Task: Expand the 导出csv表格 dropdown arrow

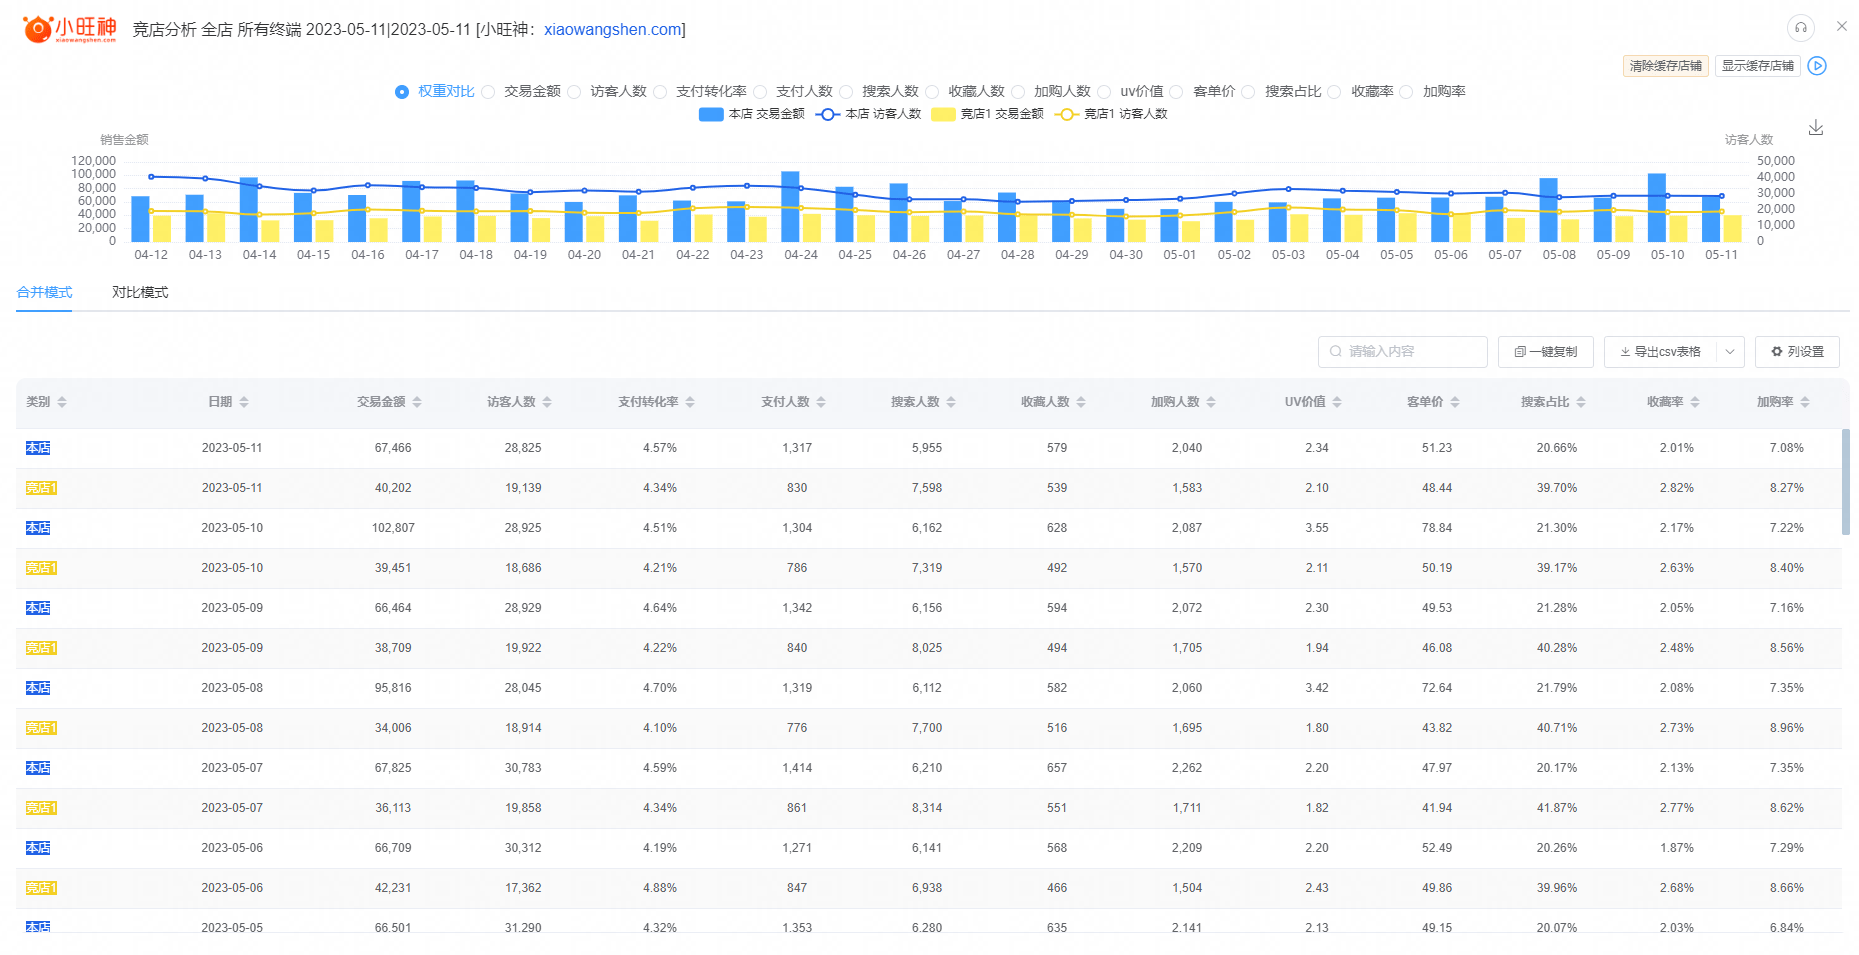Action: point(1730,352)
